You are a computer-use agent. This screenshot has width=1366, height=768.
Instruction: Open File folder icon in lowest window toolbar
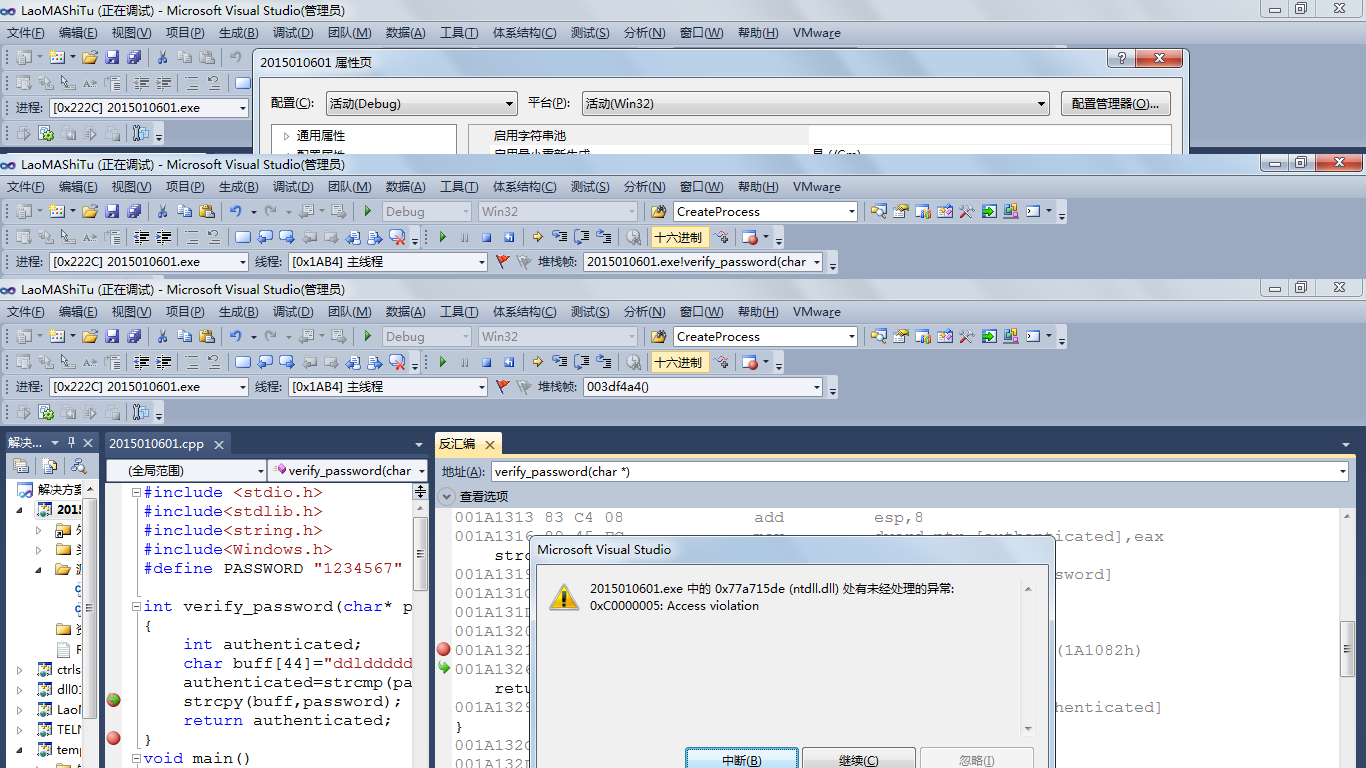[90, 336]
